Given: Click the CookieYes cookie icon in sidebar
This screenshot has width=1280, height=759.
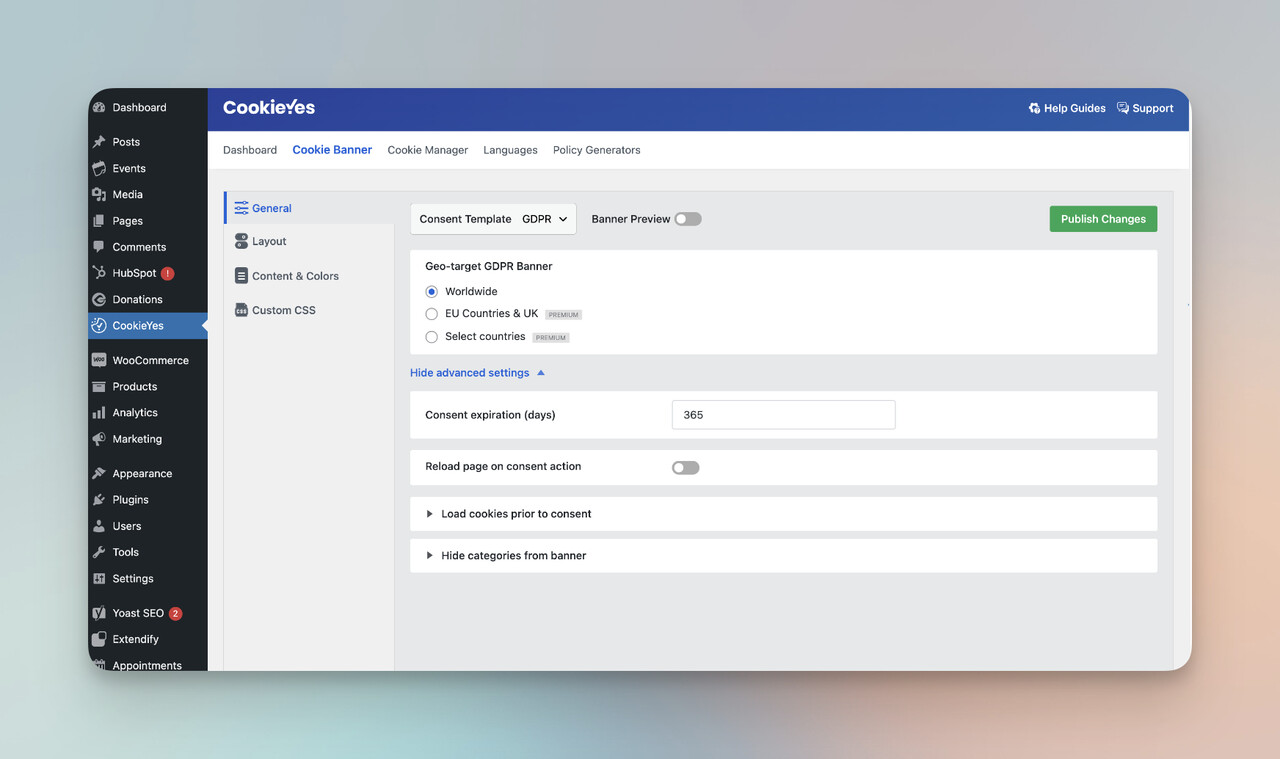Looking at the screenshot, I should [99, 325].
